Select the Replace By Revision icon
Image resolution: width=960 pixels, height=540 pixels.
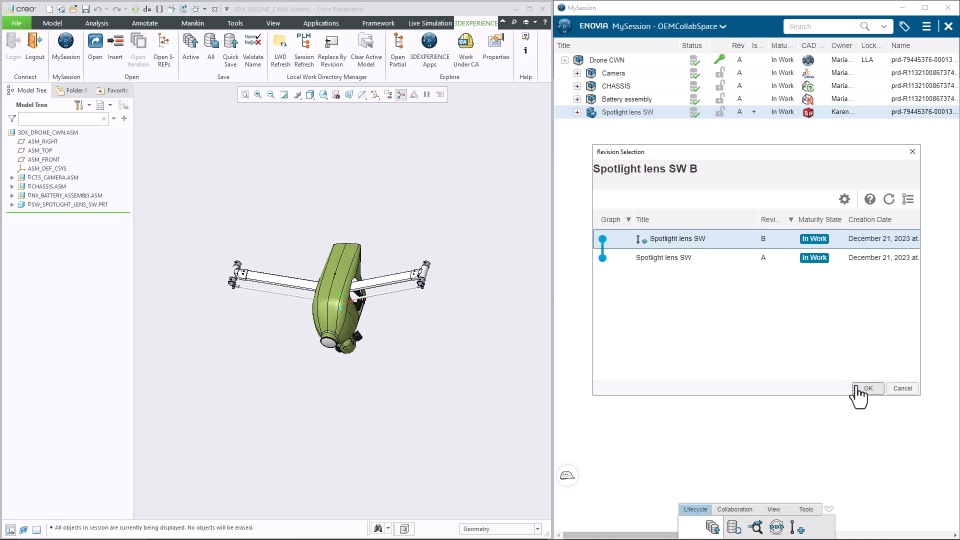click(x=332, y=50)
